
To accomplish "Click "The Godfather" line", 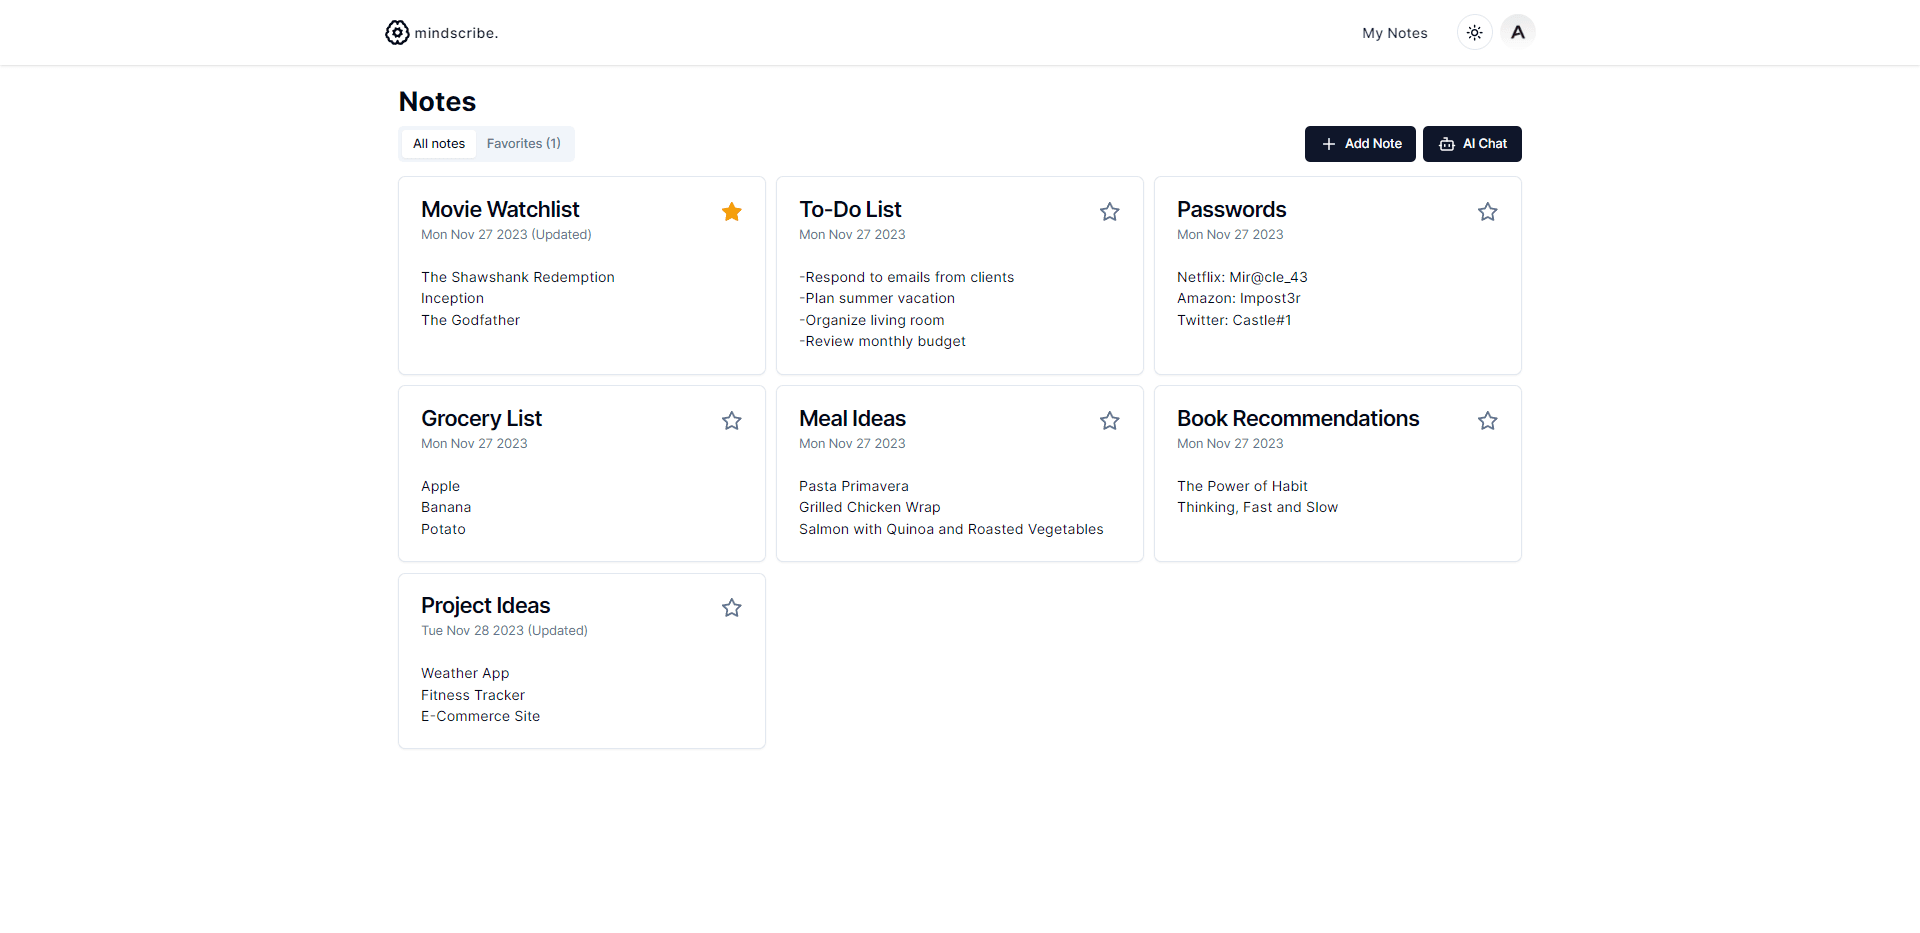I will 470,320.
